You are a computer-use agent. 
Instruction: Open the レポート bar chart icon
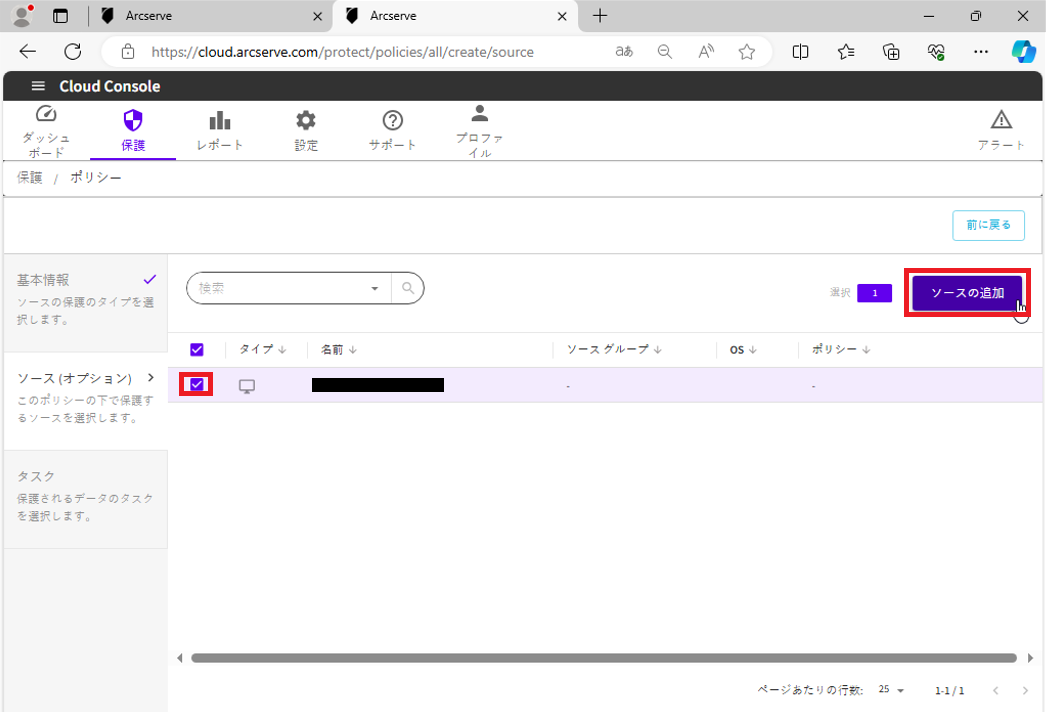pyautogui.click(x=220, y=121)
